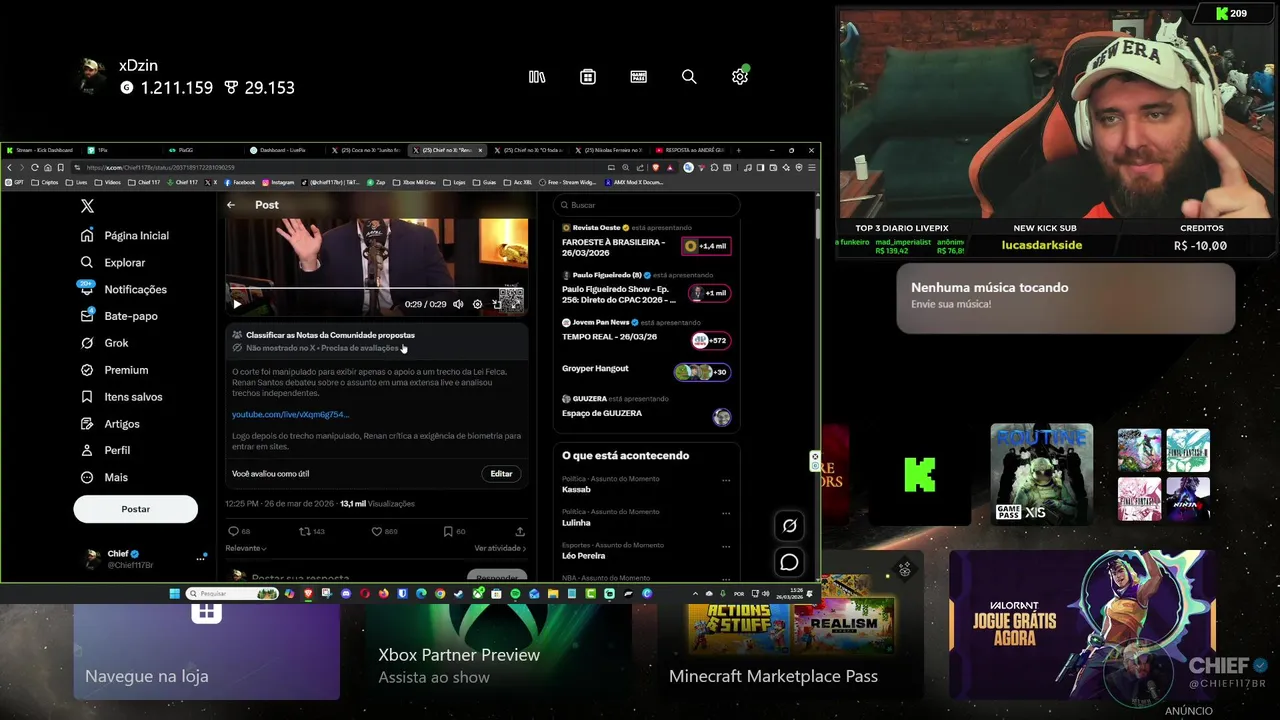Go back with the Post arrow
The width and height of the screenshot is (1280, 720).
coord(231,205)
